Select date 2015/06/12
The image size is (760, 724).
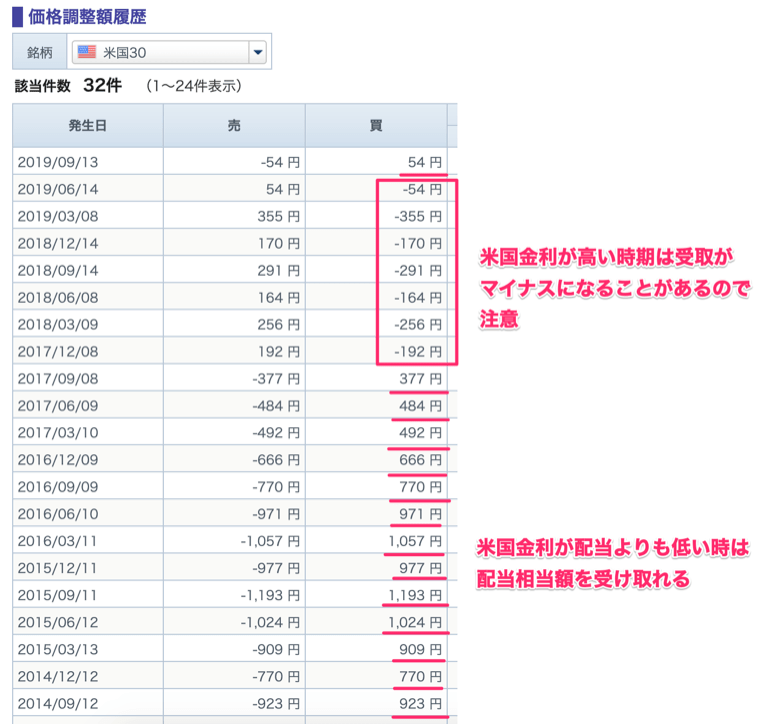click(58, 622)
